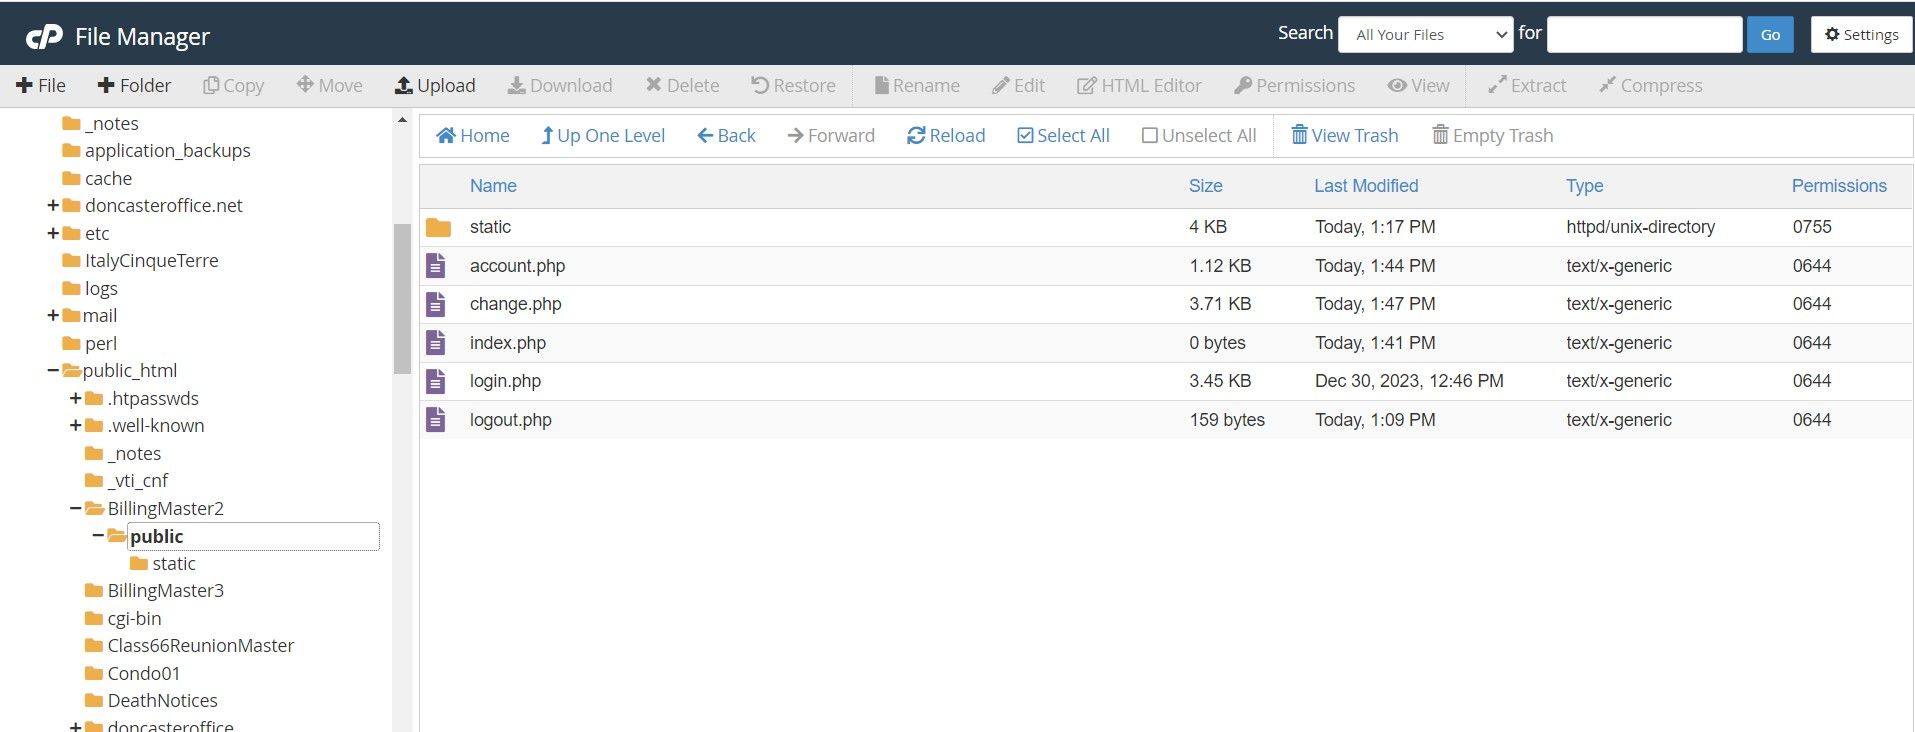Click the Delete toolbar icon
1915x732 pixels.
tap(653, 85)
